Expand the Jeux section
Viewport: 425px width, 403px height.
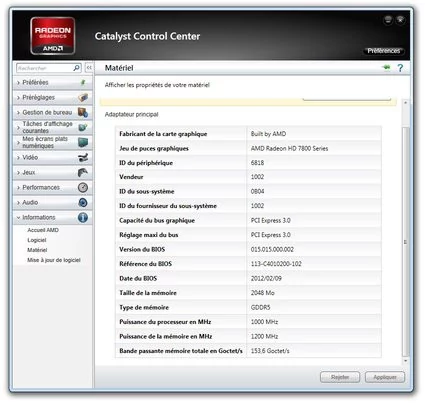coord(53,172)
